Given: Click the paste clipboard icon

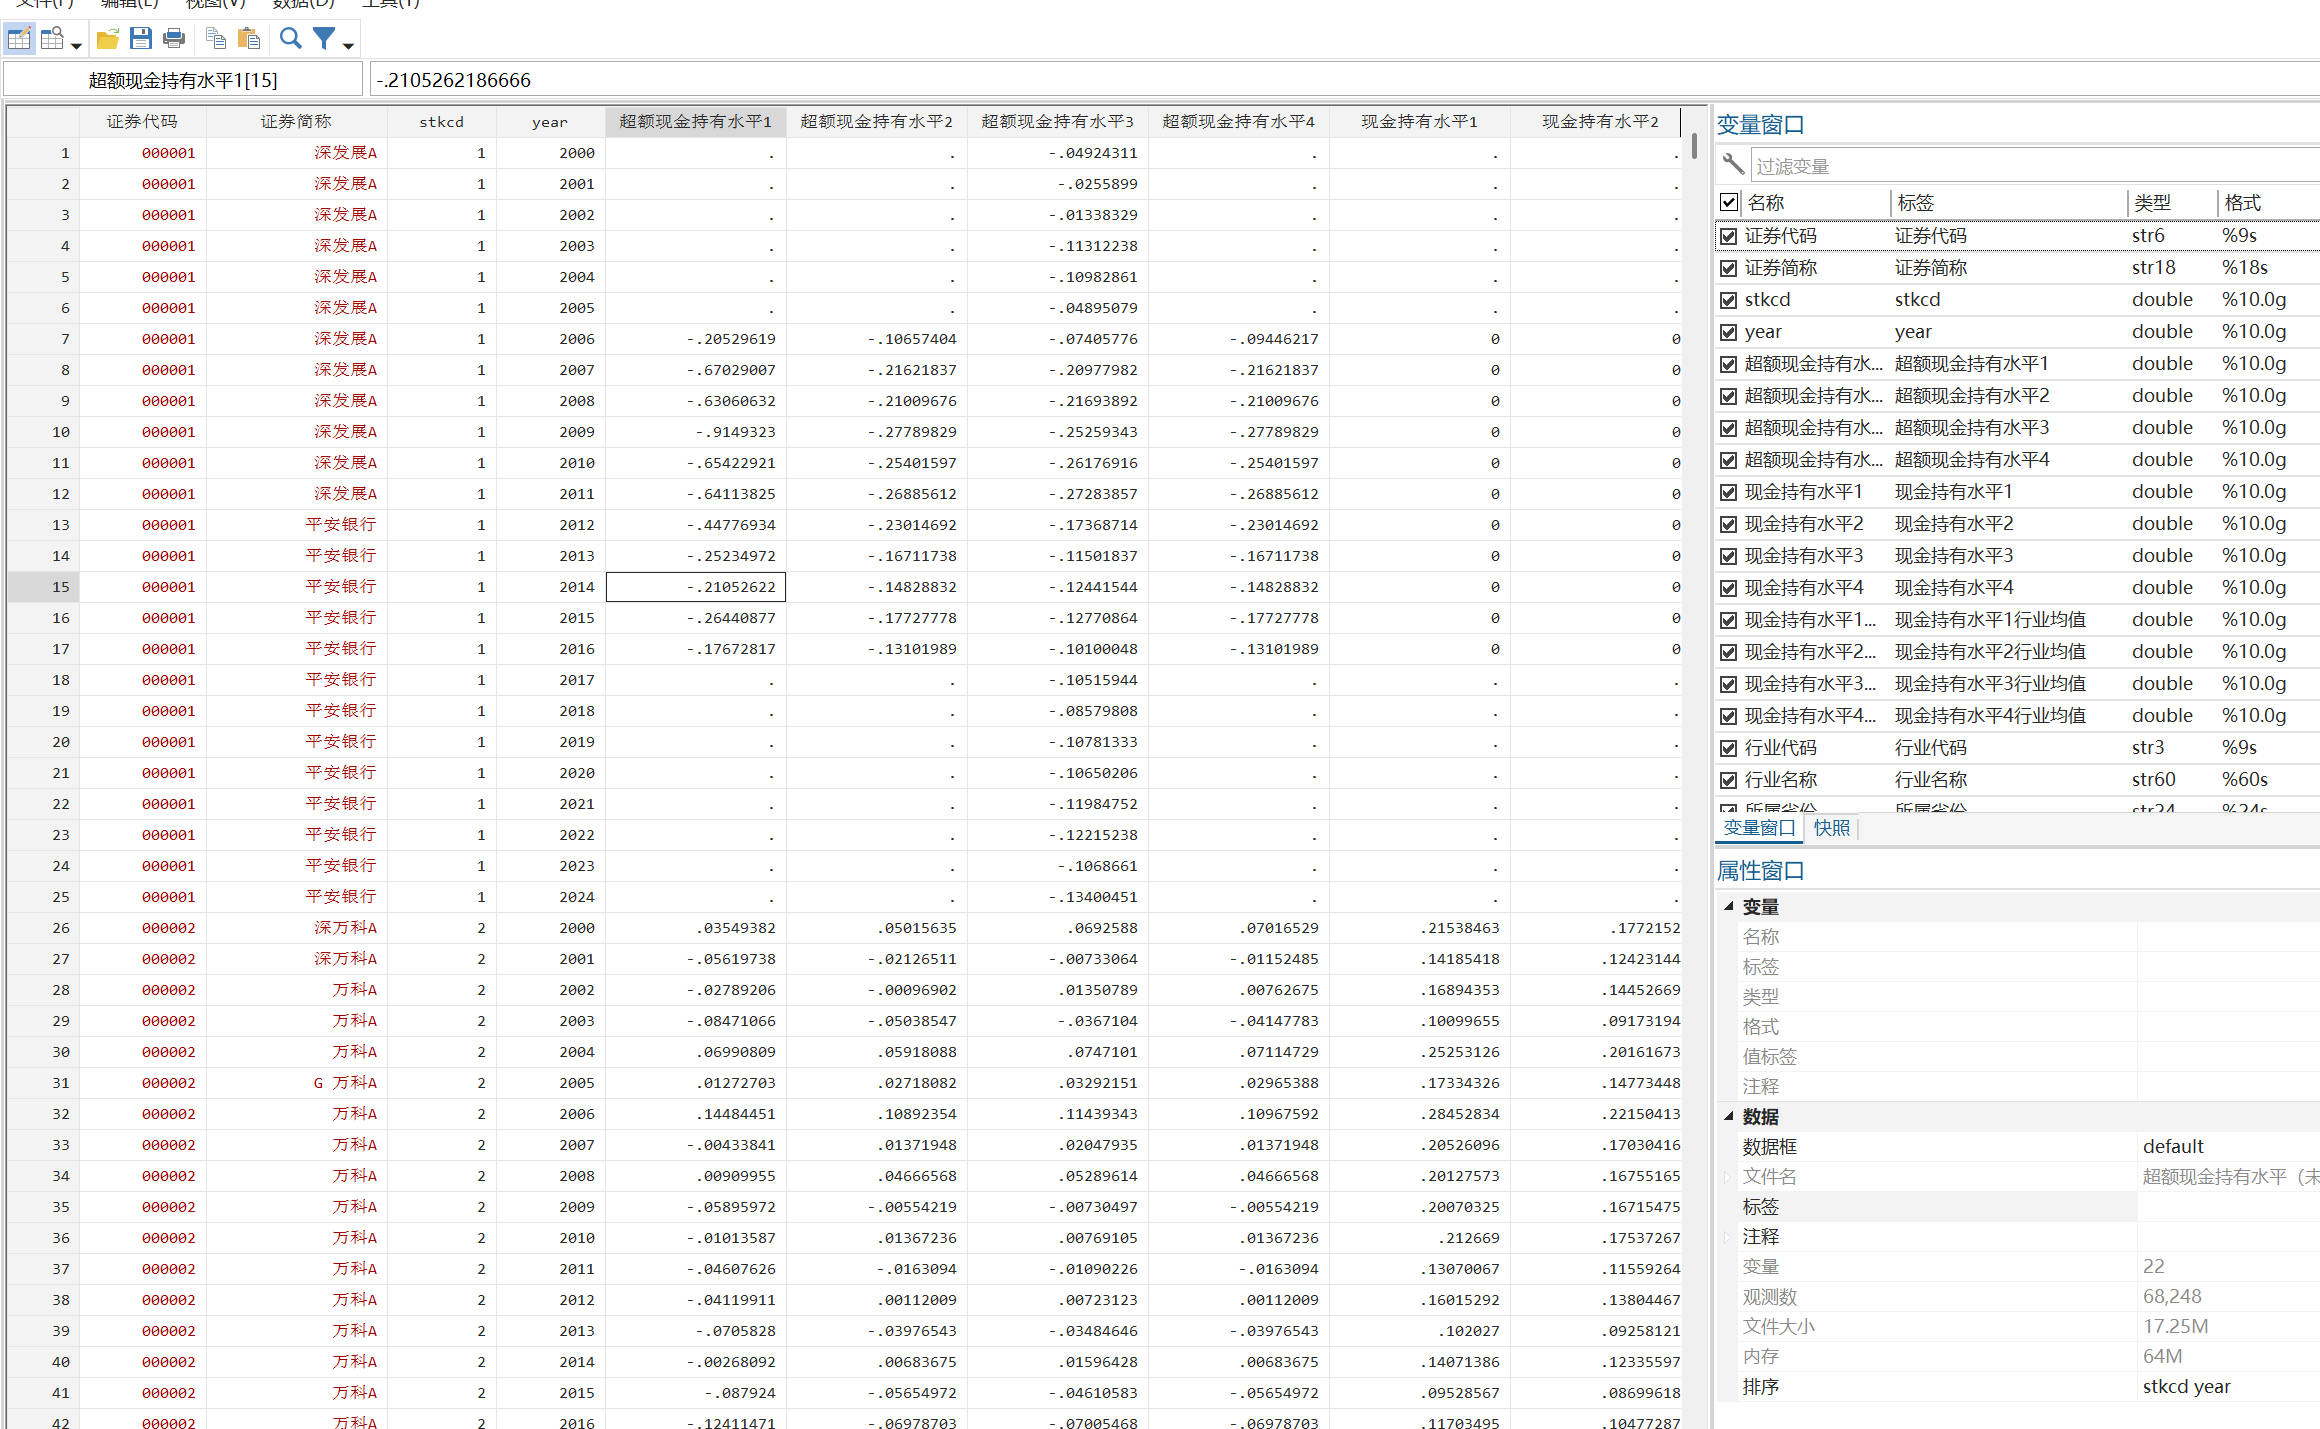Looking at the screenshot, I should tap(249, 39).
